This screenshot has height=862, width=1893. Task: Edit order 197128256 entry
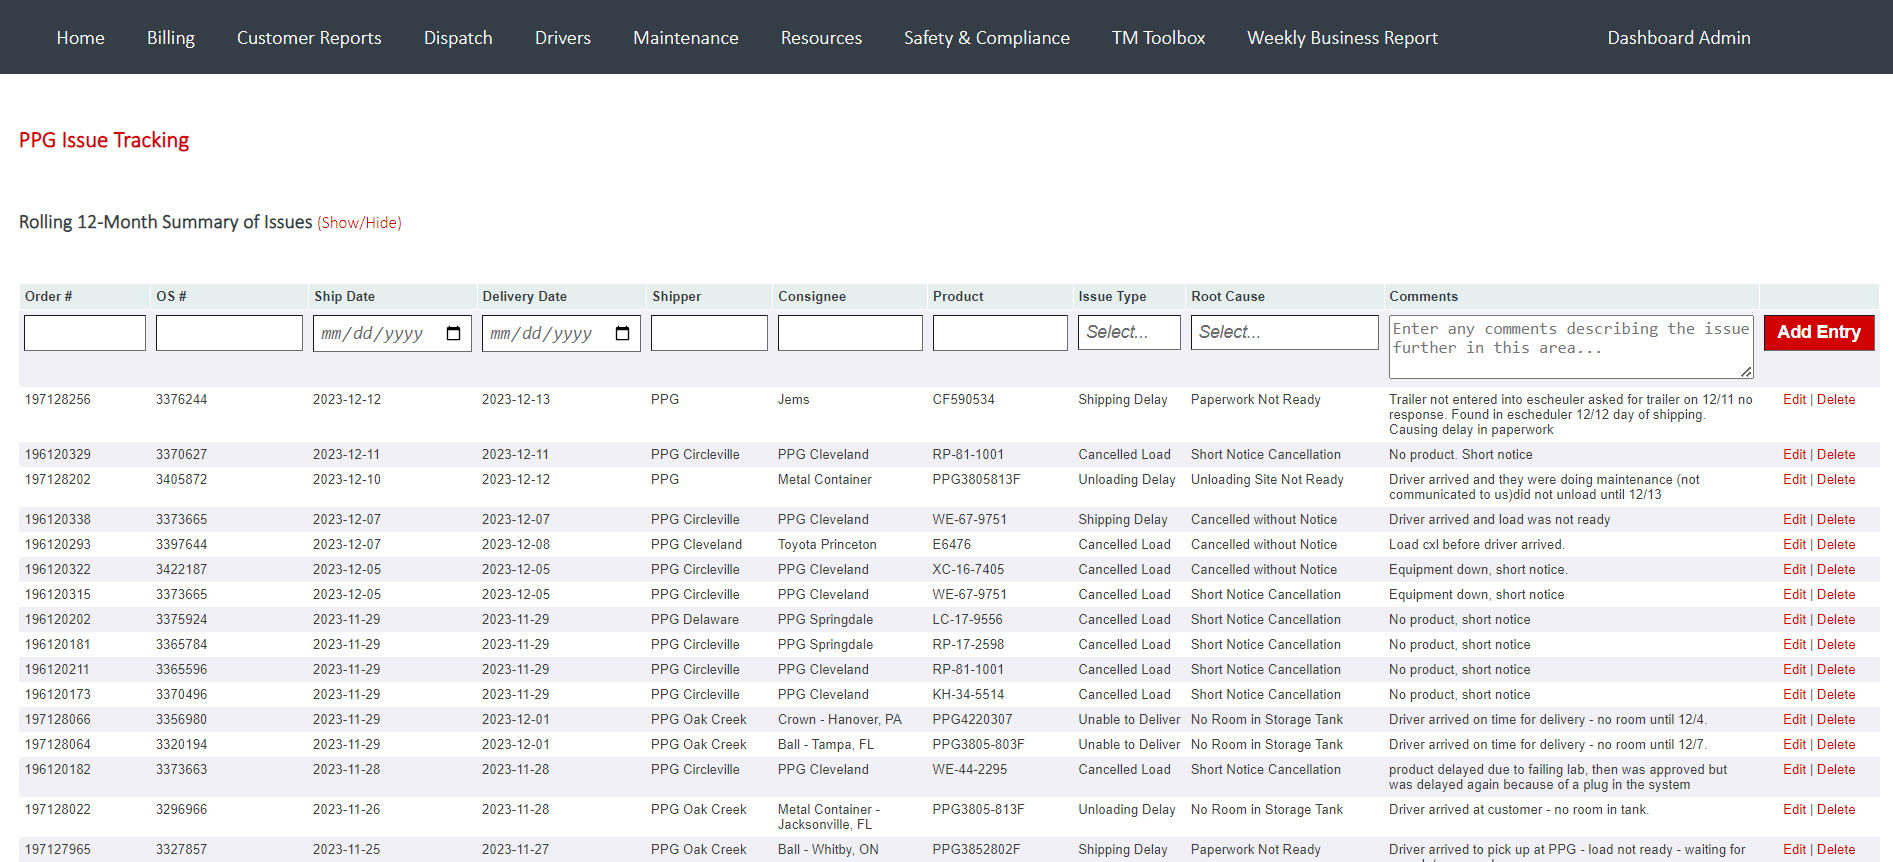point(1794,399)
